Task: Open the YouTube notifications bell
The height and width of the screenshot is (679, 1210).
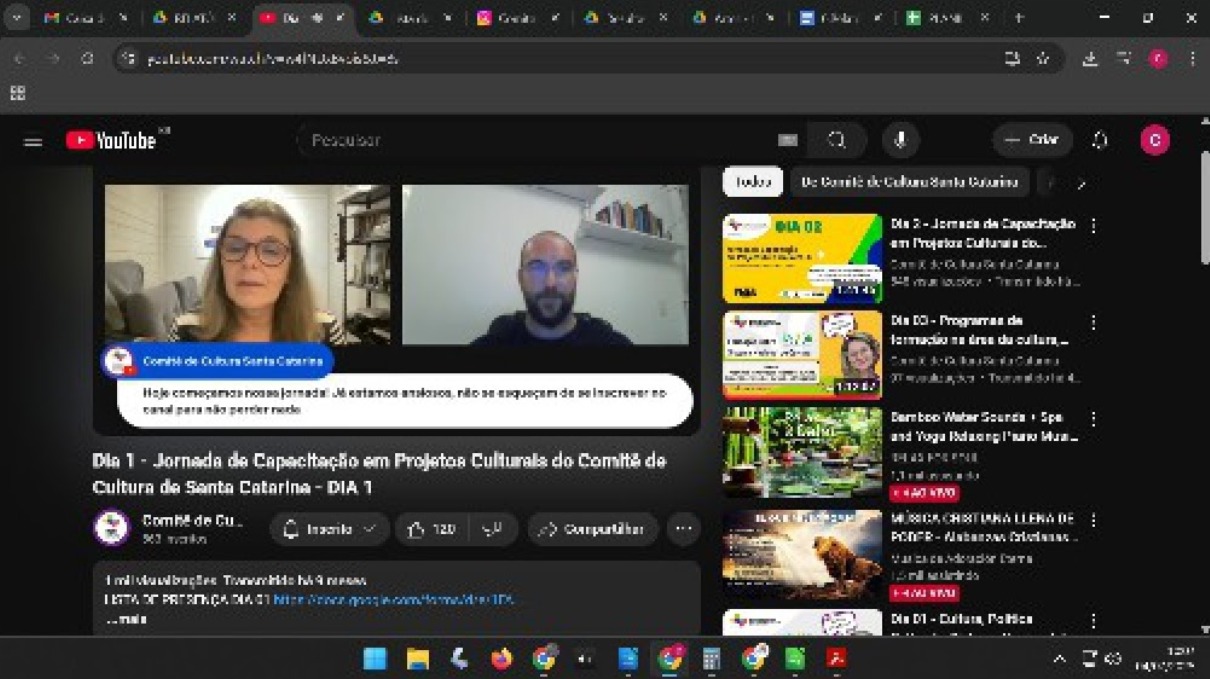Action: (x=1100, y=141)
